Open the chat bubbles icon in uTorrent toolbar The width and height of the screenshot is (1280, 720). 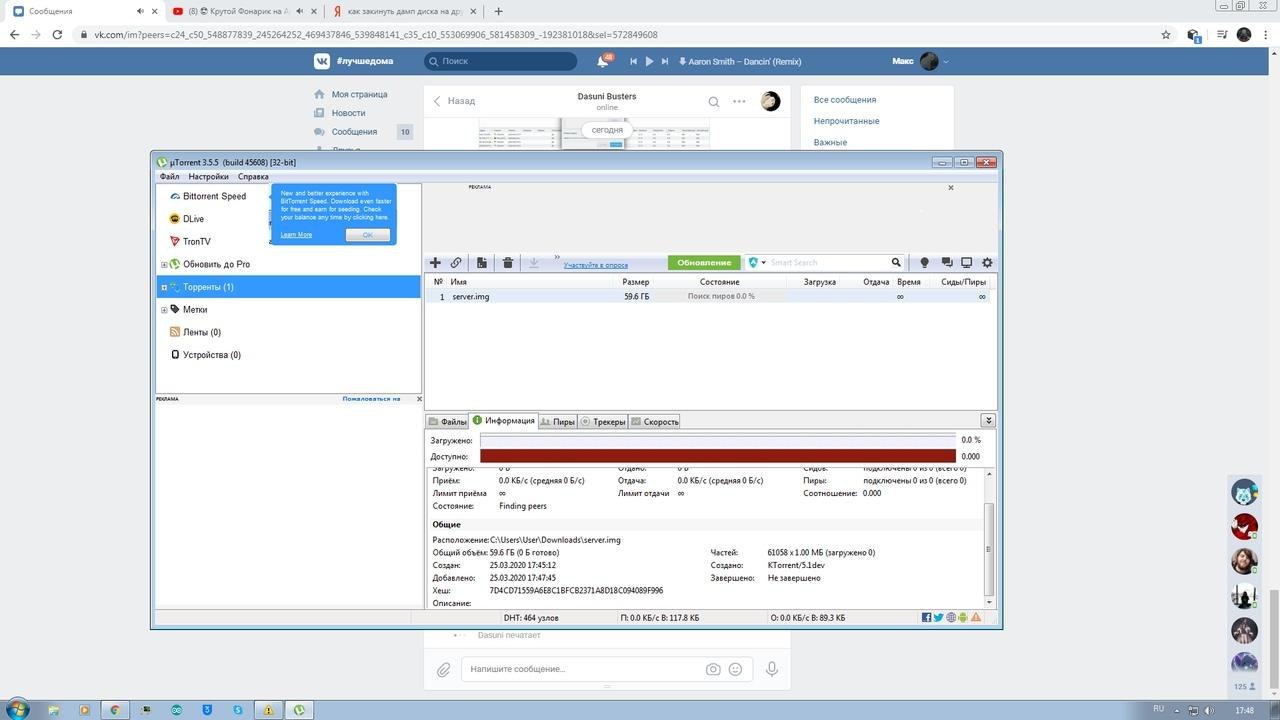coord(946,263)
